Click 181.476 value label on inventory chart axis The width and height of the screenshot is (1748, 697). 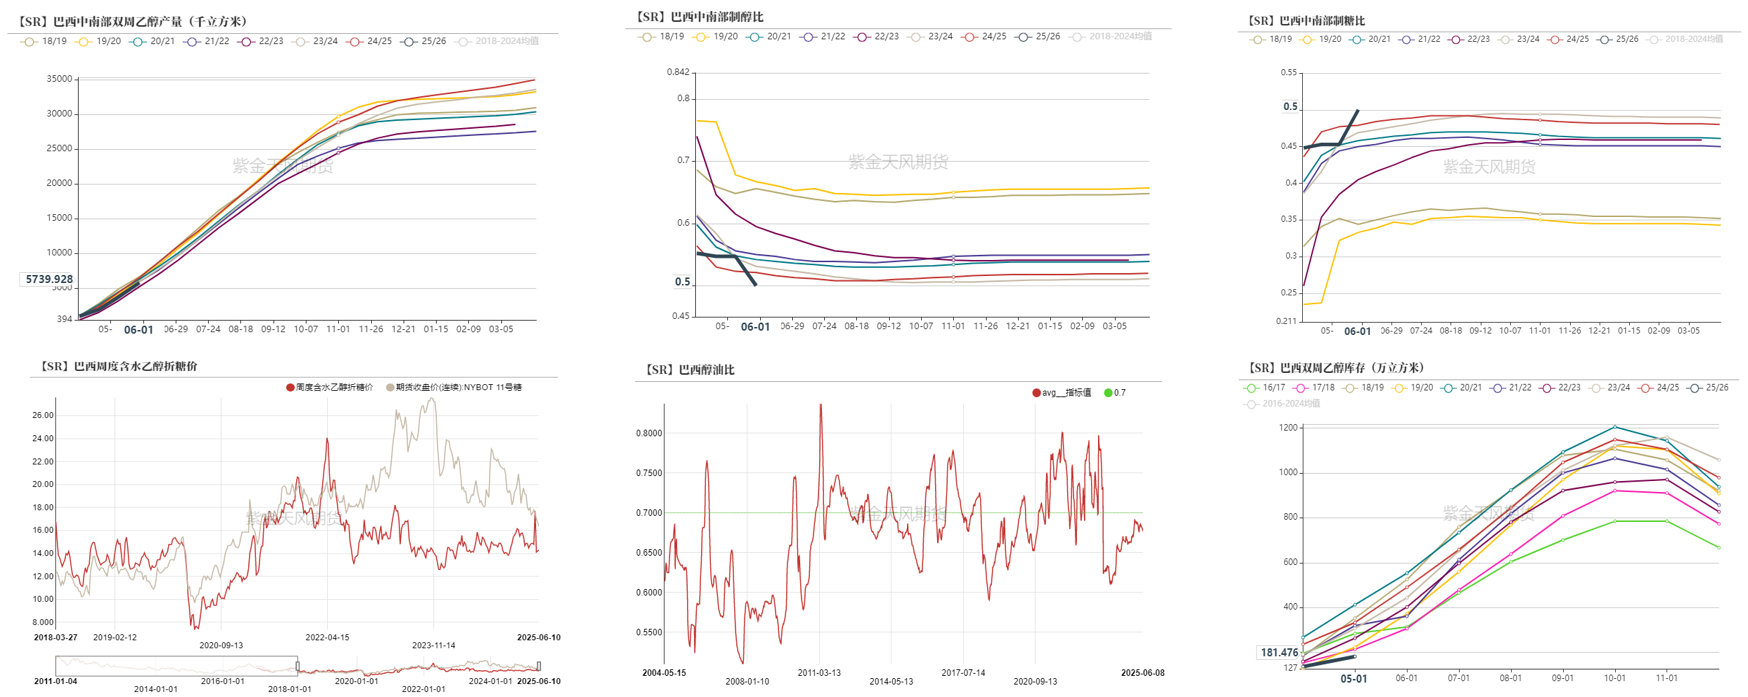pyautogui.click(x=1279, y=653)
